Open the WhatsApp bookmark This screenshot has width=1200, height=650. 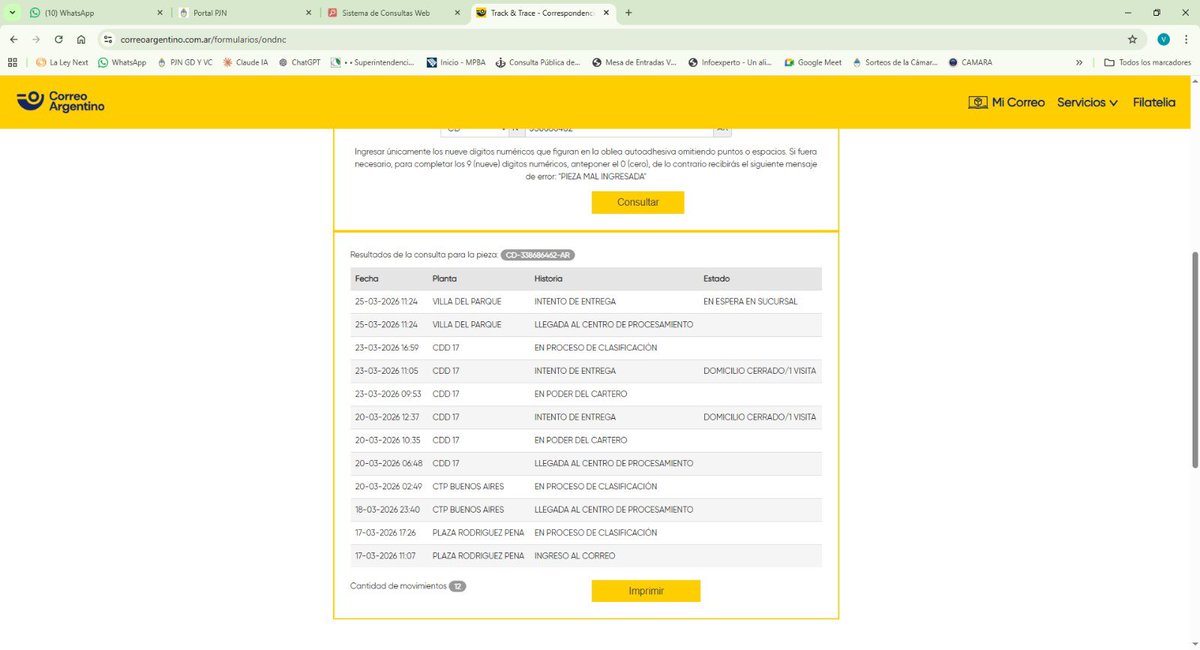(x=122, y=62)
